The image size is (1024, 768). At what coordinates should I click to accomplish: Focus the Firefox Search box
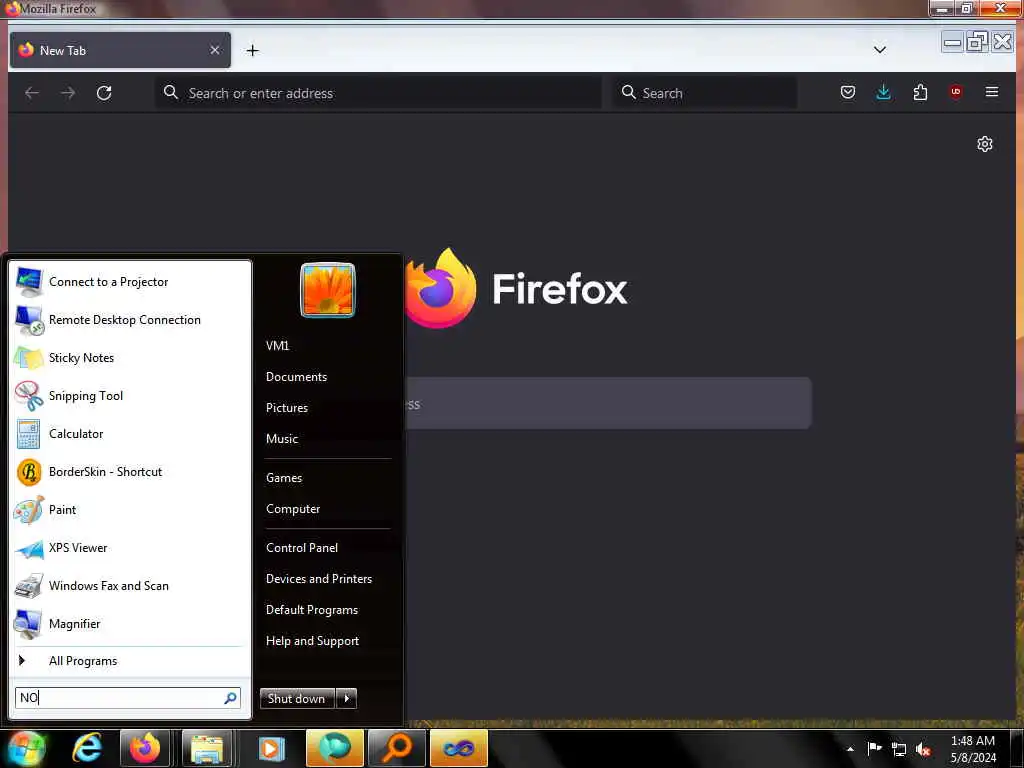point(705,93)
